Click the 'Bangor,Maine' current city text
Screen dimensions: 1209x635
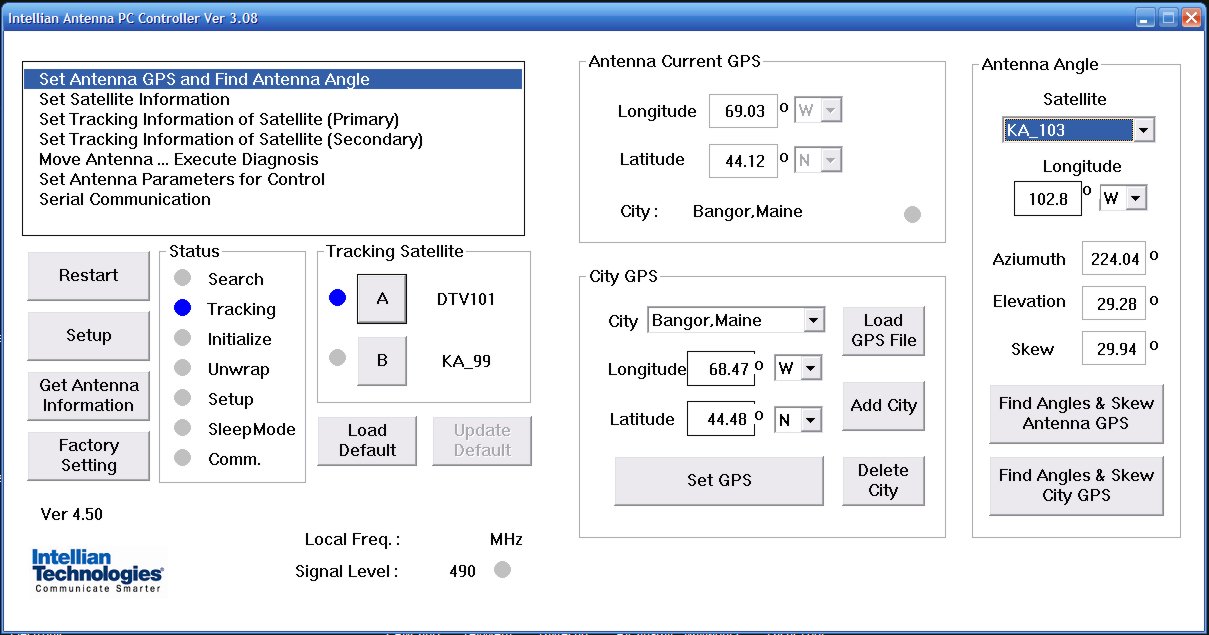748,212
